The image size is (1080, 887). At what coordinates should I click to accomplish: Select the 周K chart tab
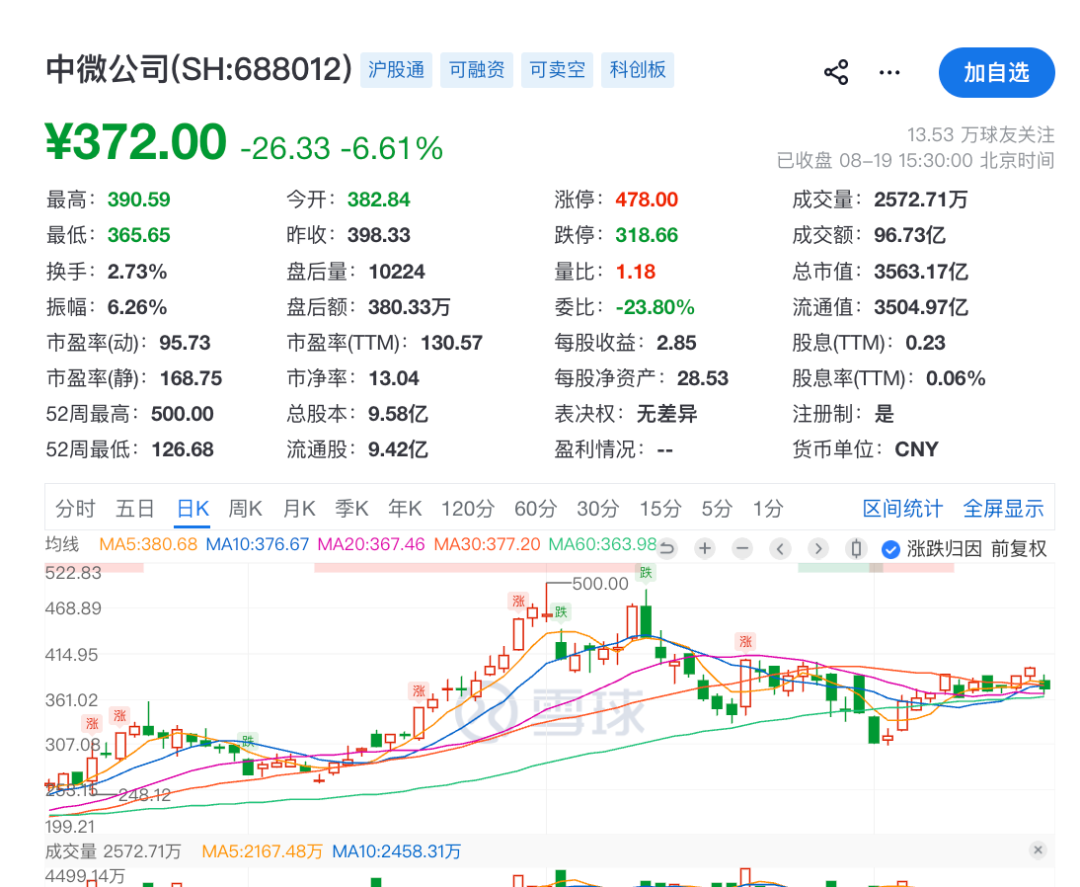click(x=245, y=509)
